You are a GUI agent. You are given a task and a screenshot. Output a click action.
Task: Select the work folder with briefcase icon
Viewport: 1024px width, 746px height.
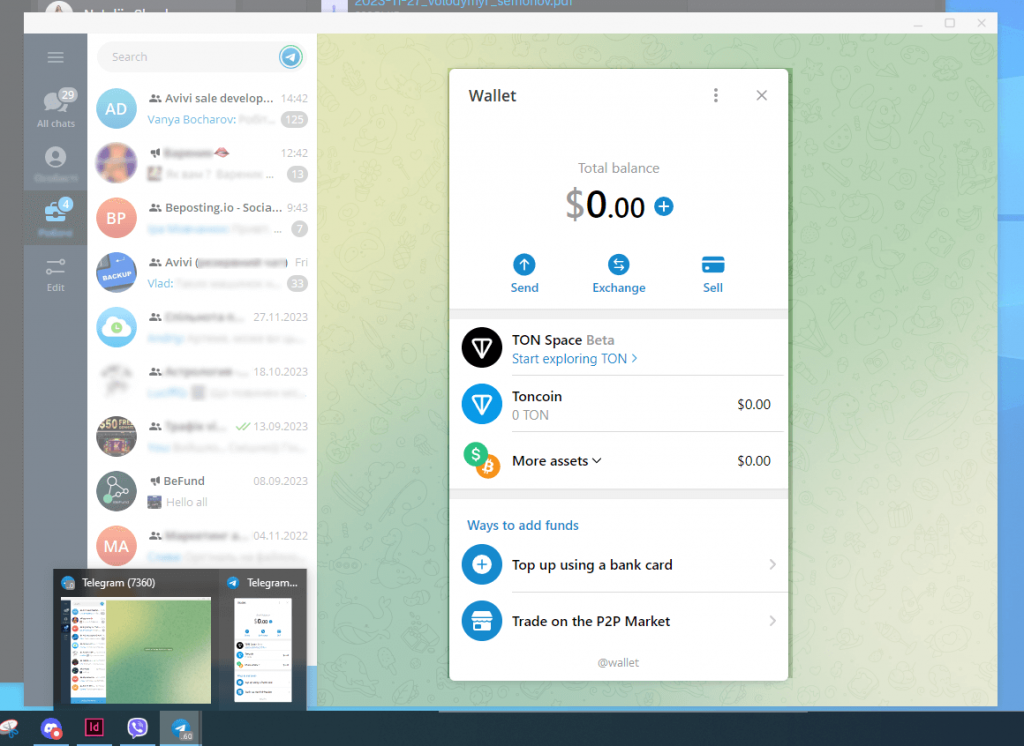[56, 218]
